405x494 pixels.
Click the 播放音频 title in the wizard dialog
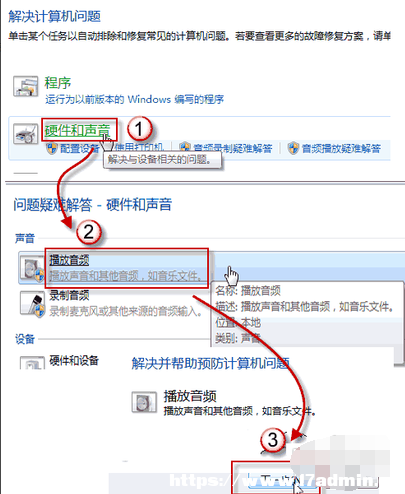coord(190,396)
